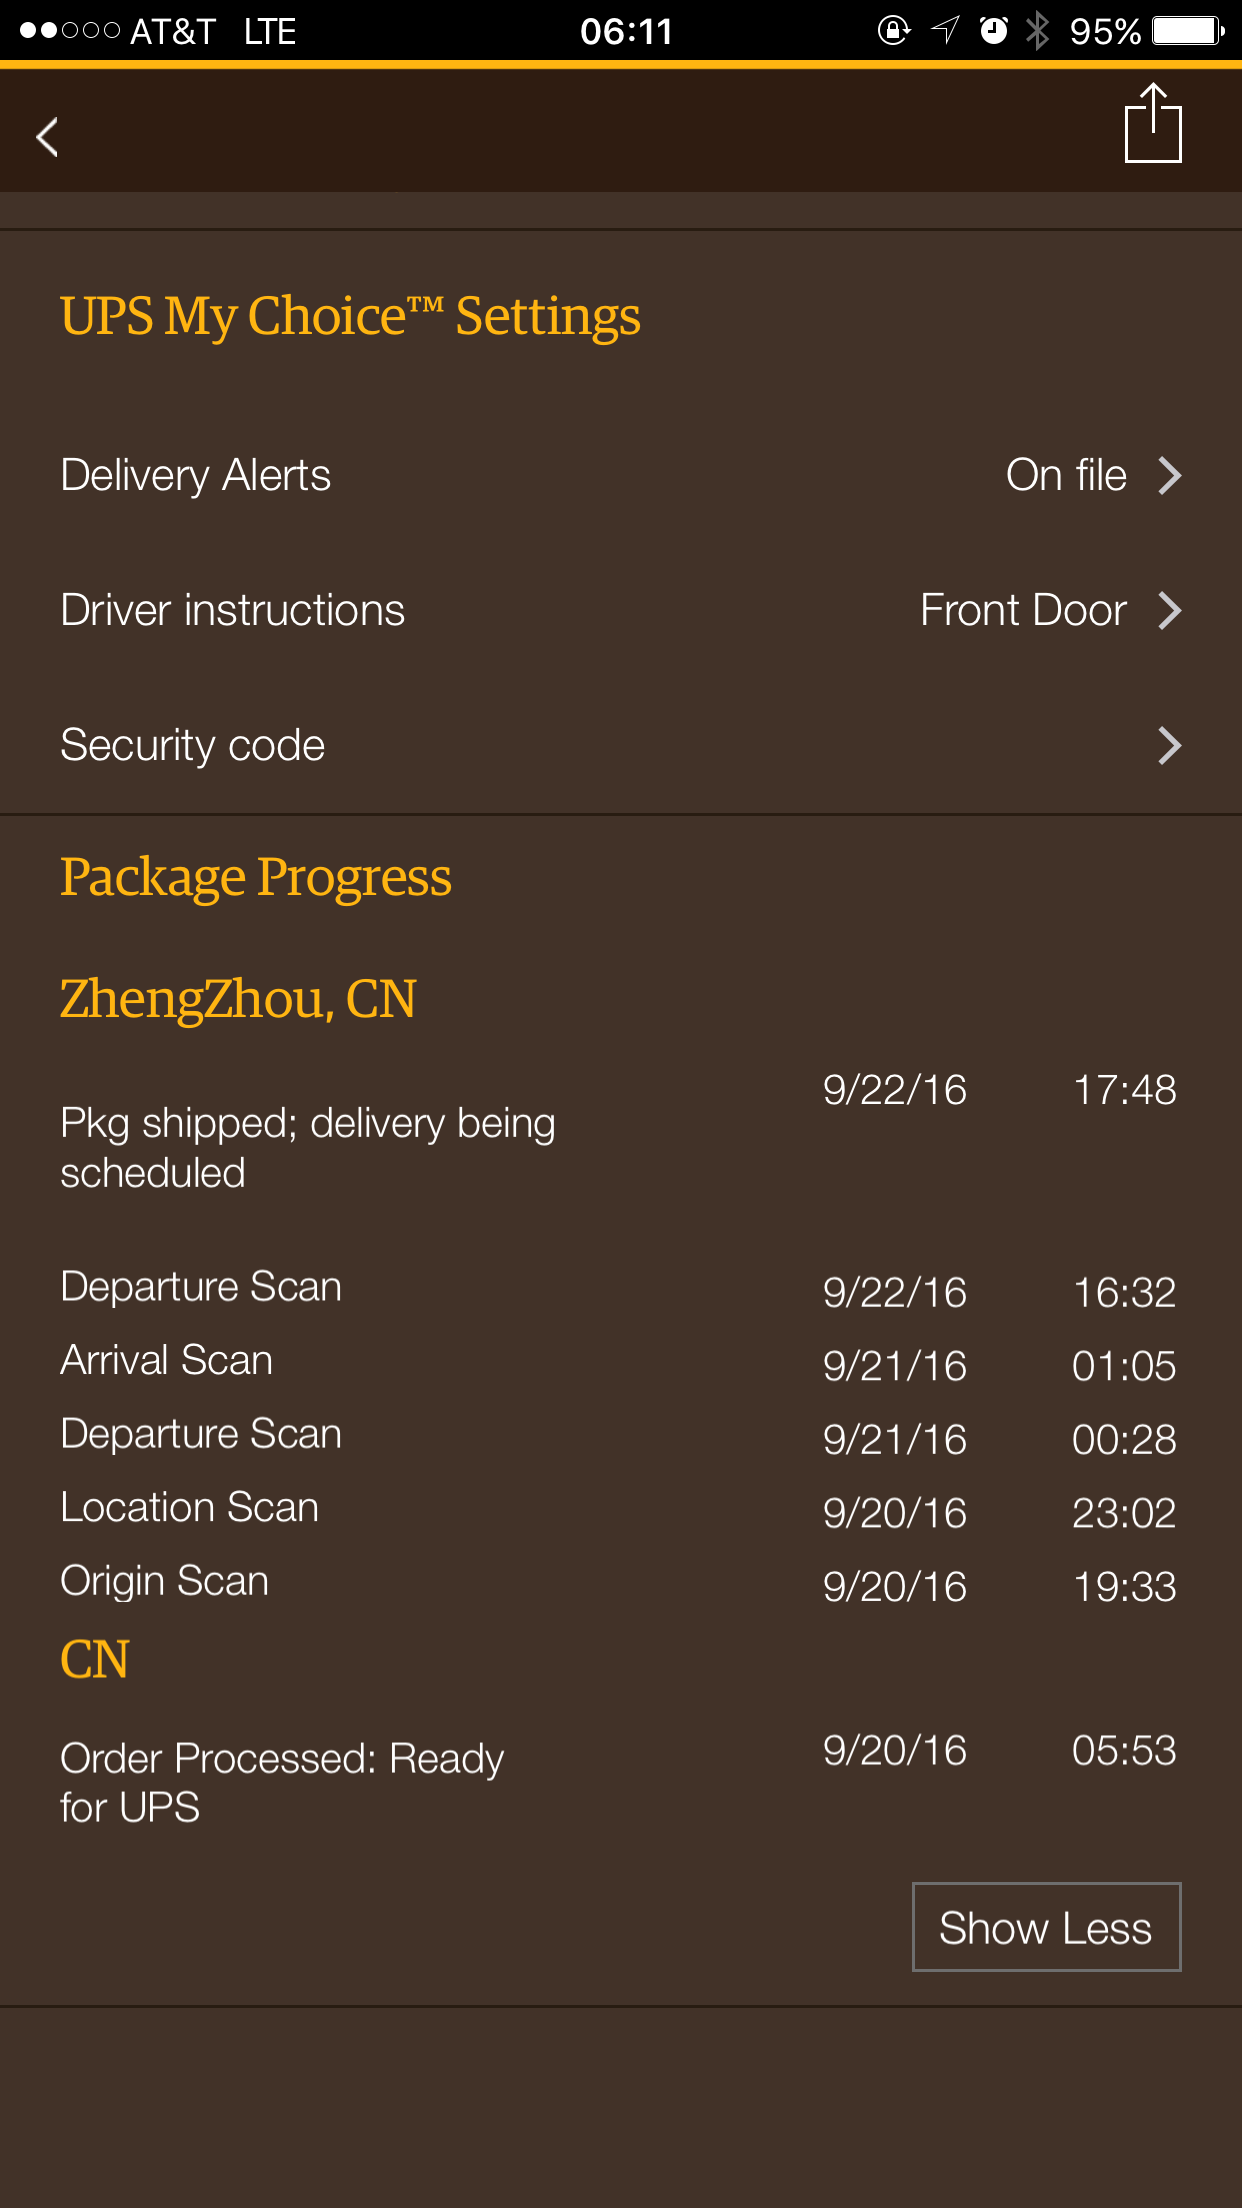The width and height of the screenshot is (1242, 2208).
Task: Tap the alarm clock status icon
Action: click(x=993, y=31)
